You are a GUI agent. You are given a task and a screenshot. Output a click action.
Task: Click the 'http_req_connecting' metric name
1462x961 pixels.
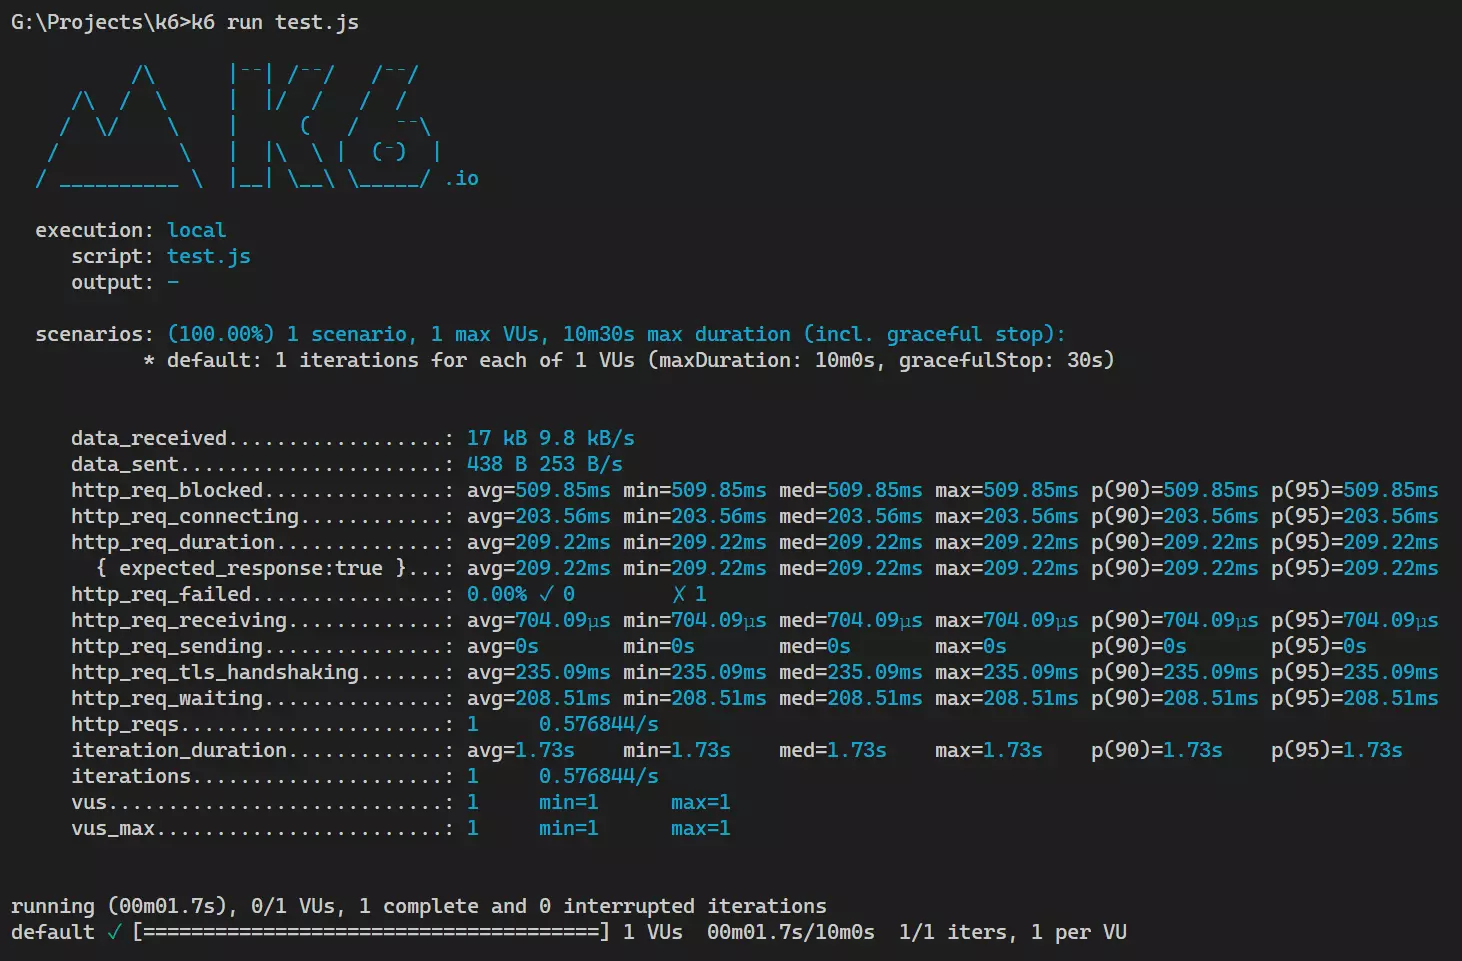coord(185,516)
